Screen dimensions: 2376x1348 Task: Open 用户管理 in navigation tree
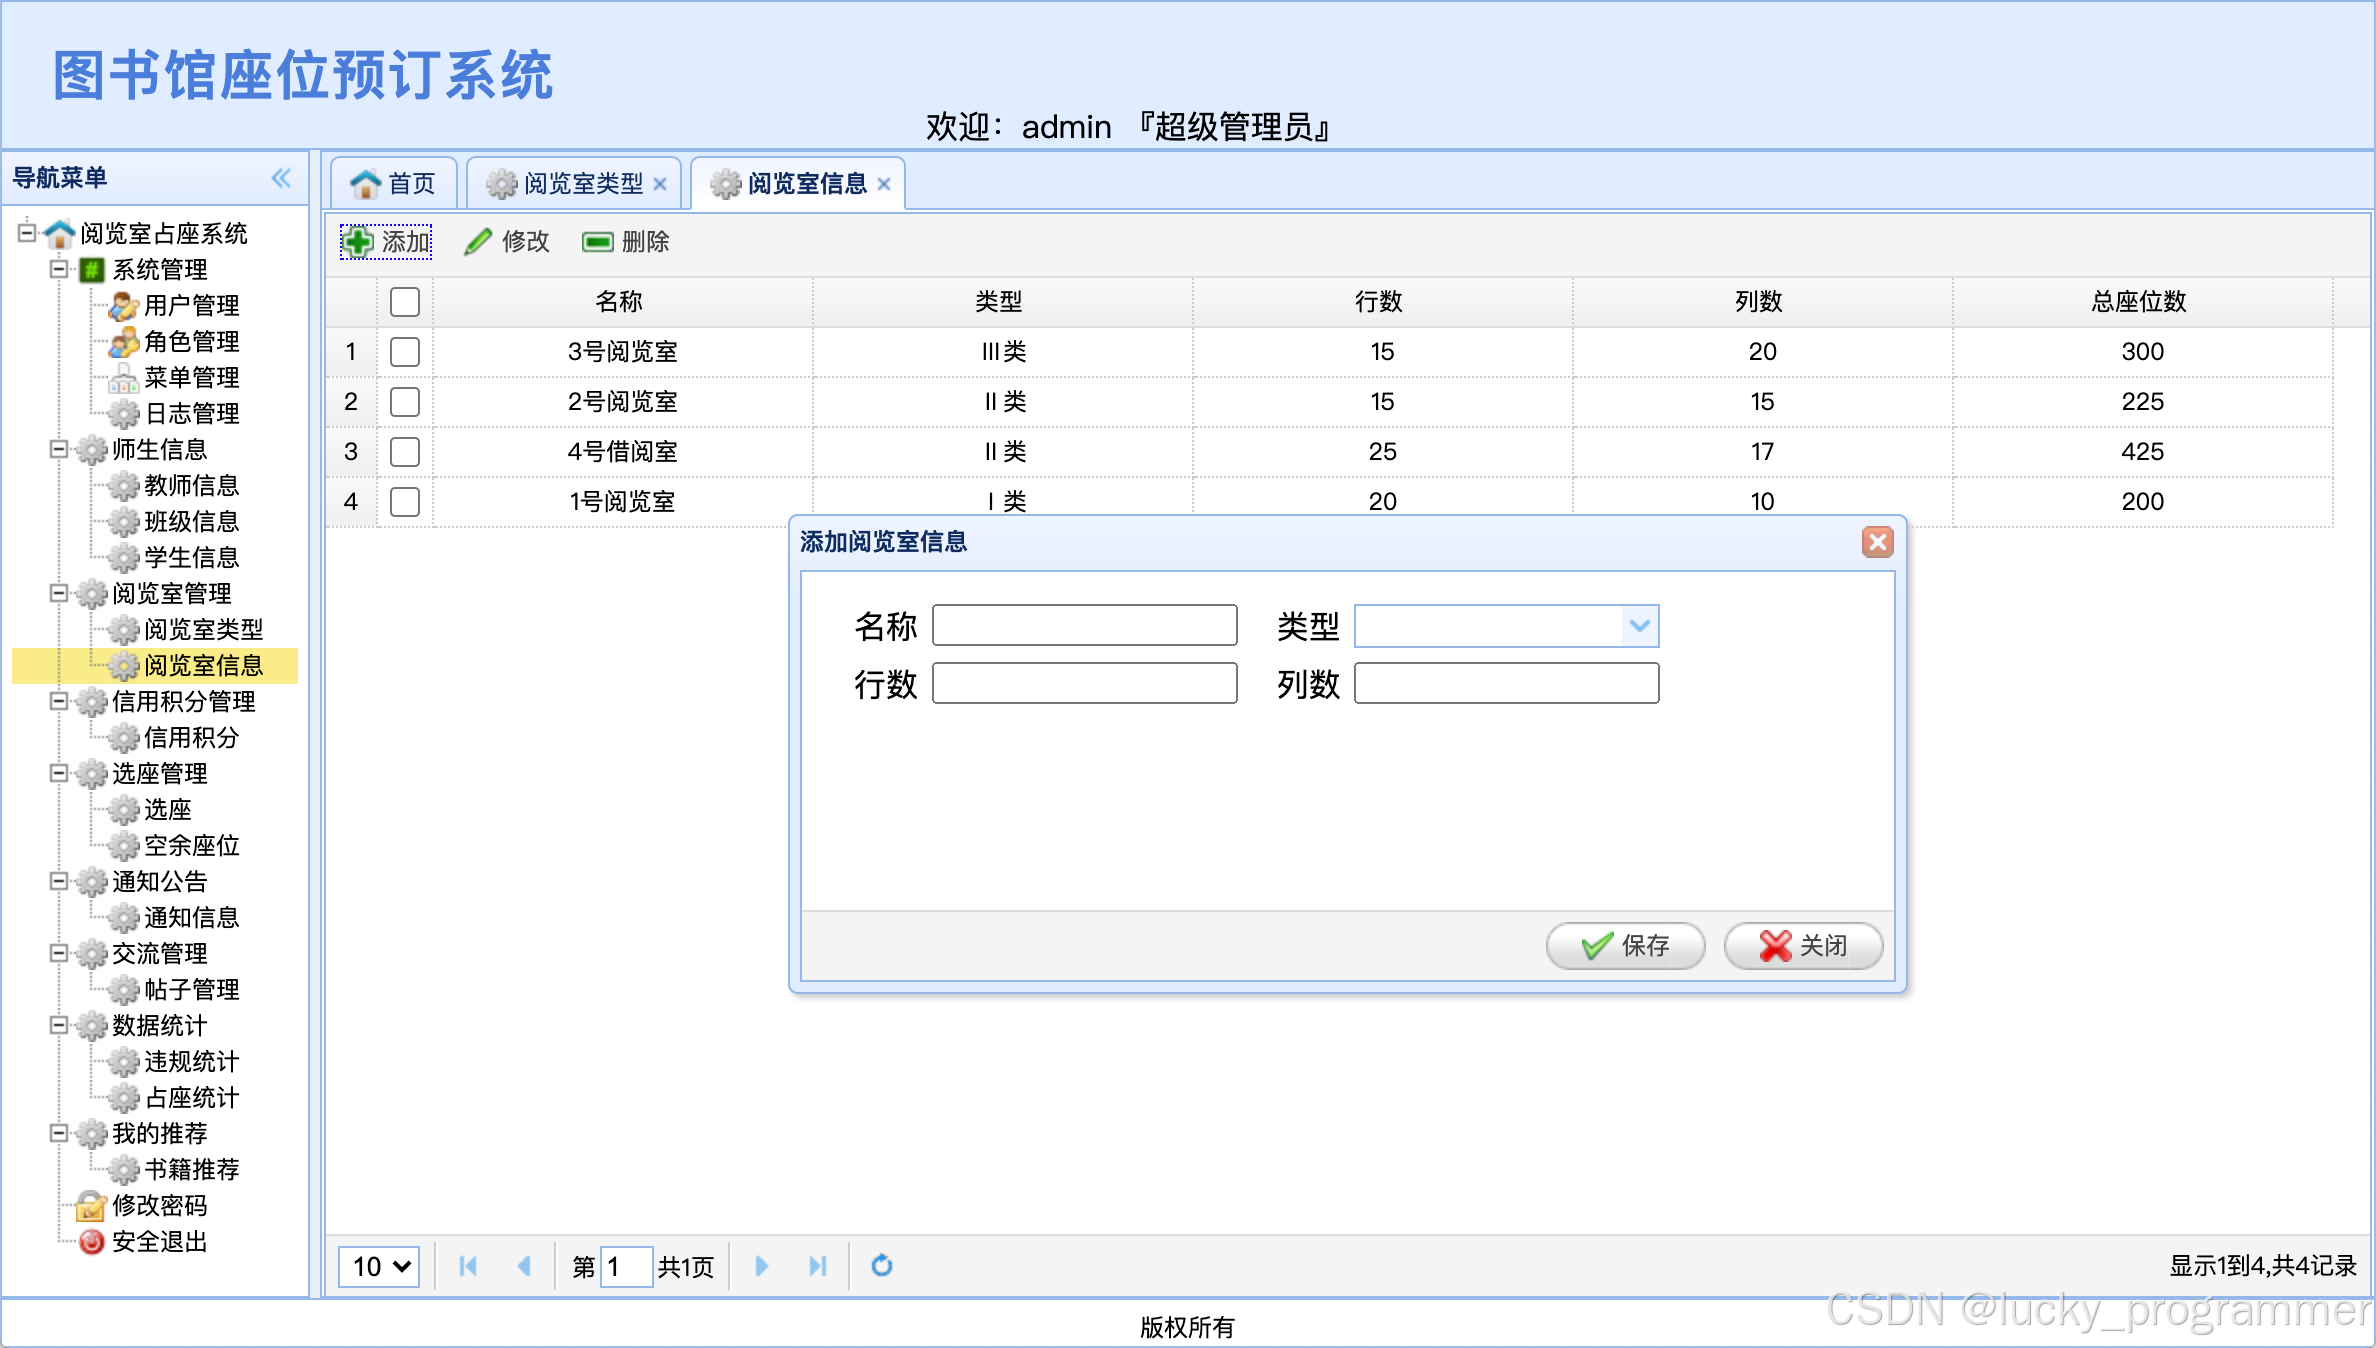pyautogui.click(x=190, y=305)
